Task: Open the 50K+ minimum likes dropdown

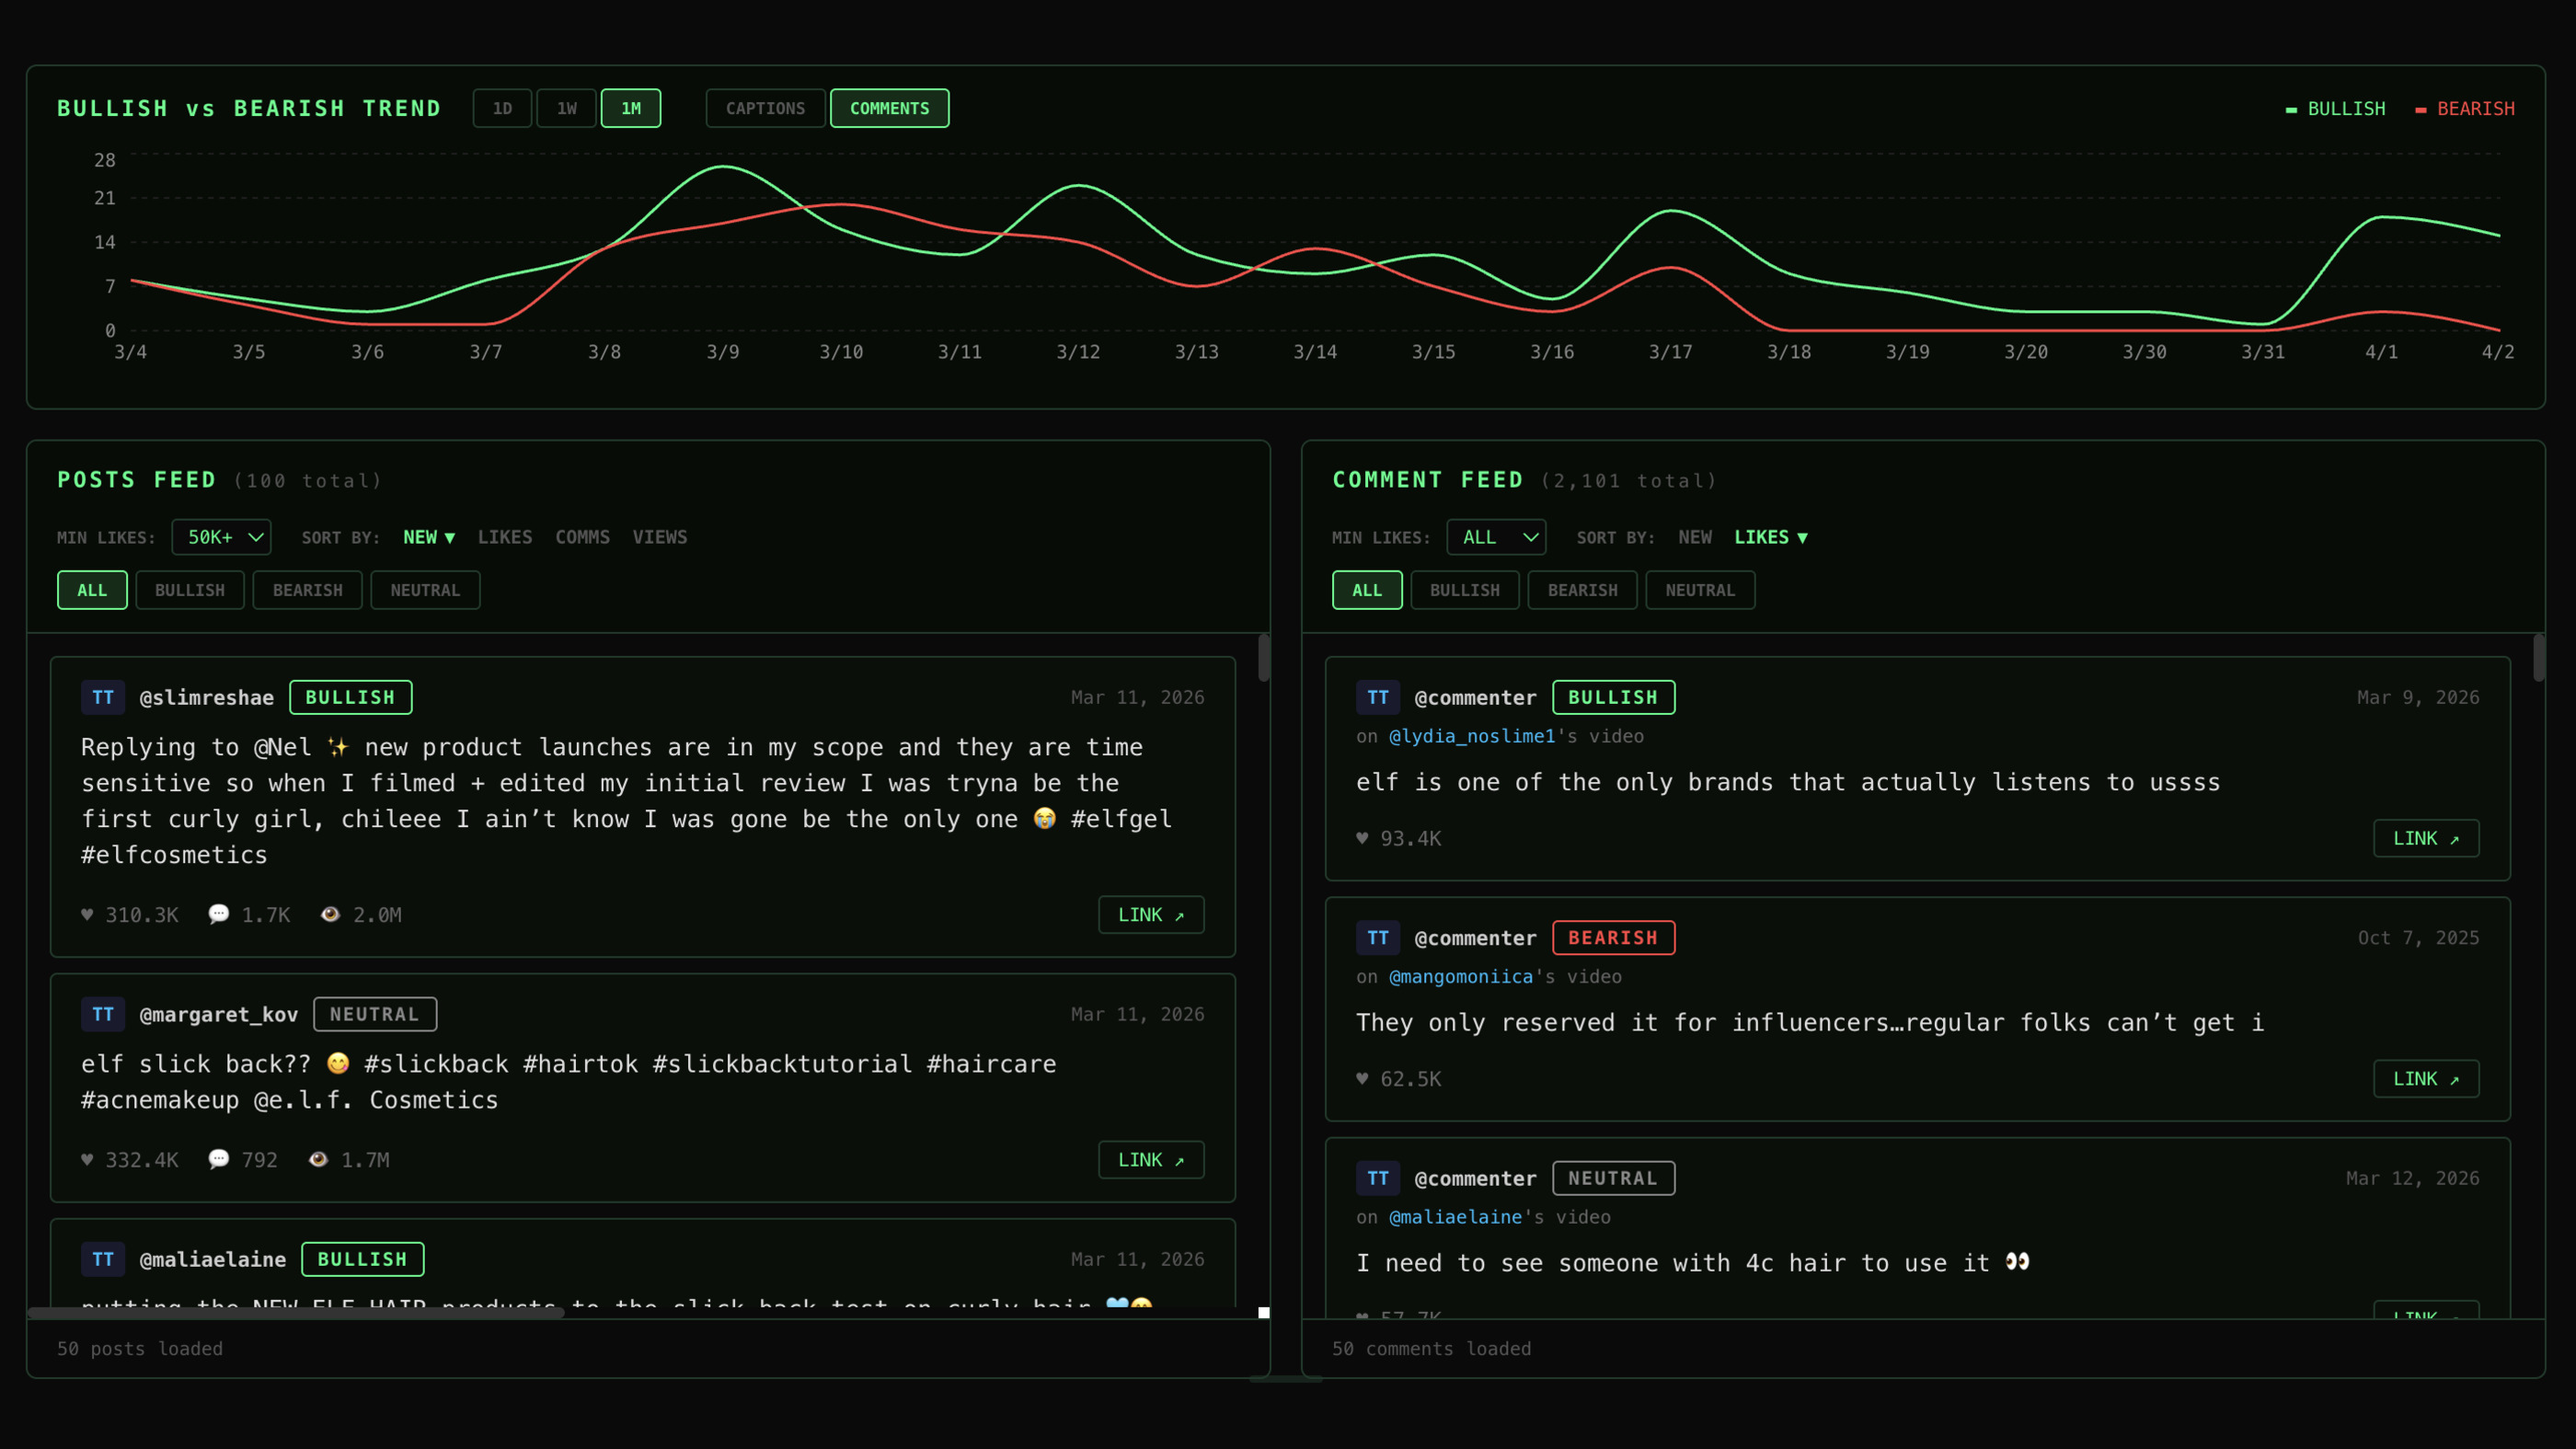Action: click(x=221, y=537)
